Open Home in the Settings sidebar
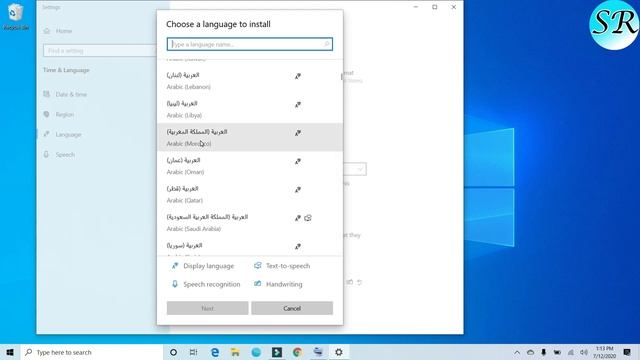This screenshot has height=360, width=640. [x=64, y=31]
